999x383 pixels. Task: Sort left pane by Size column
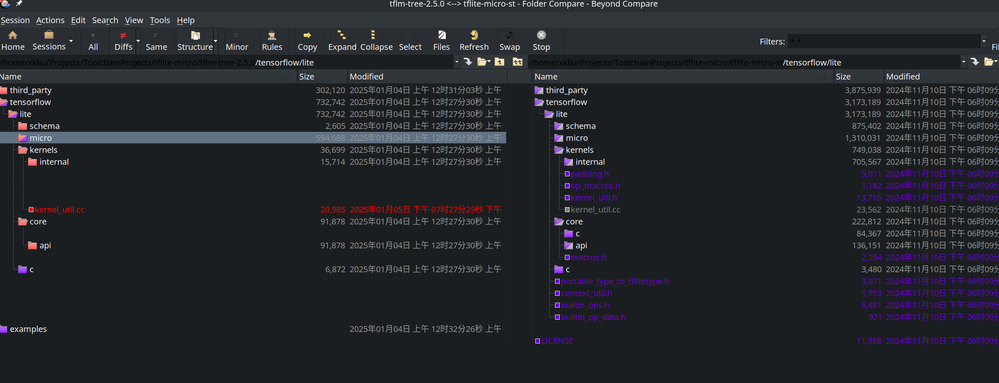tap(322, 76)
